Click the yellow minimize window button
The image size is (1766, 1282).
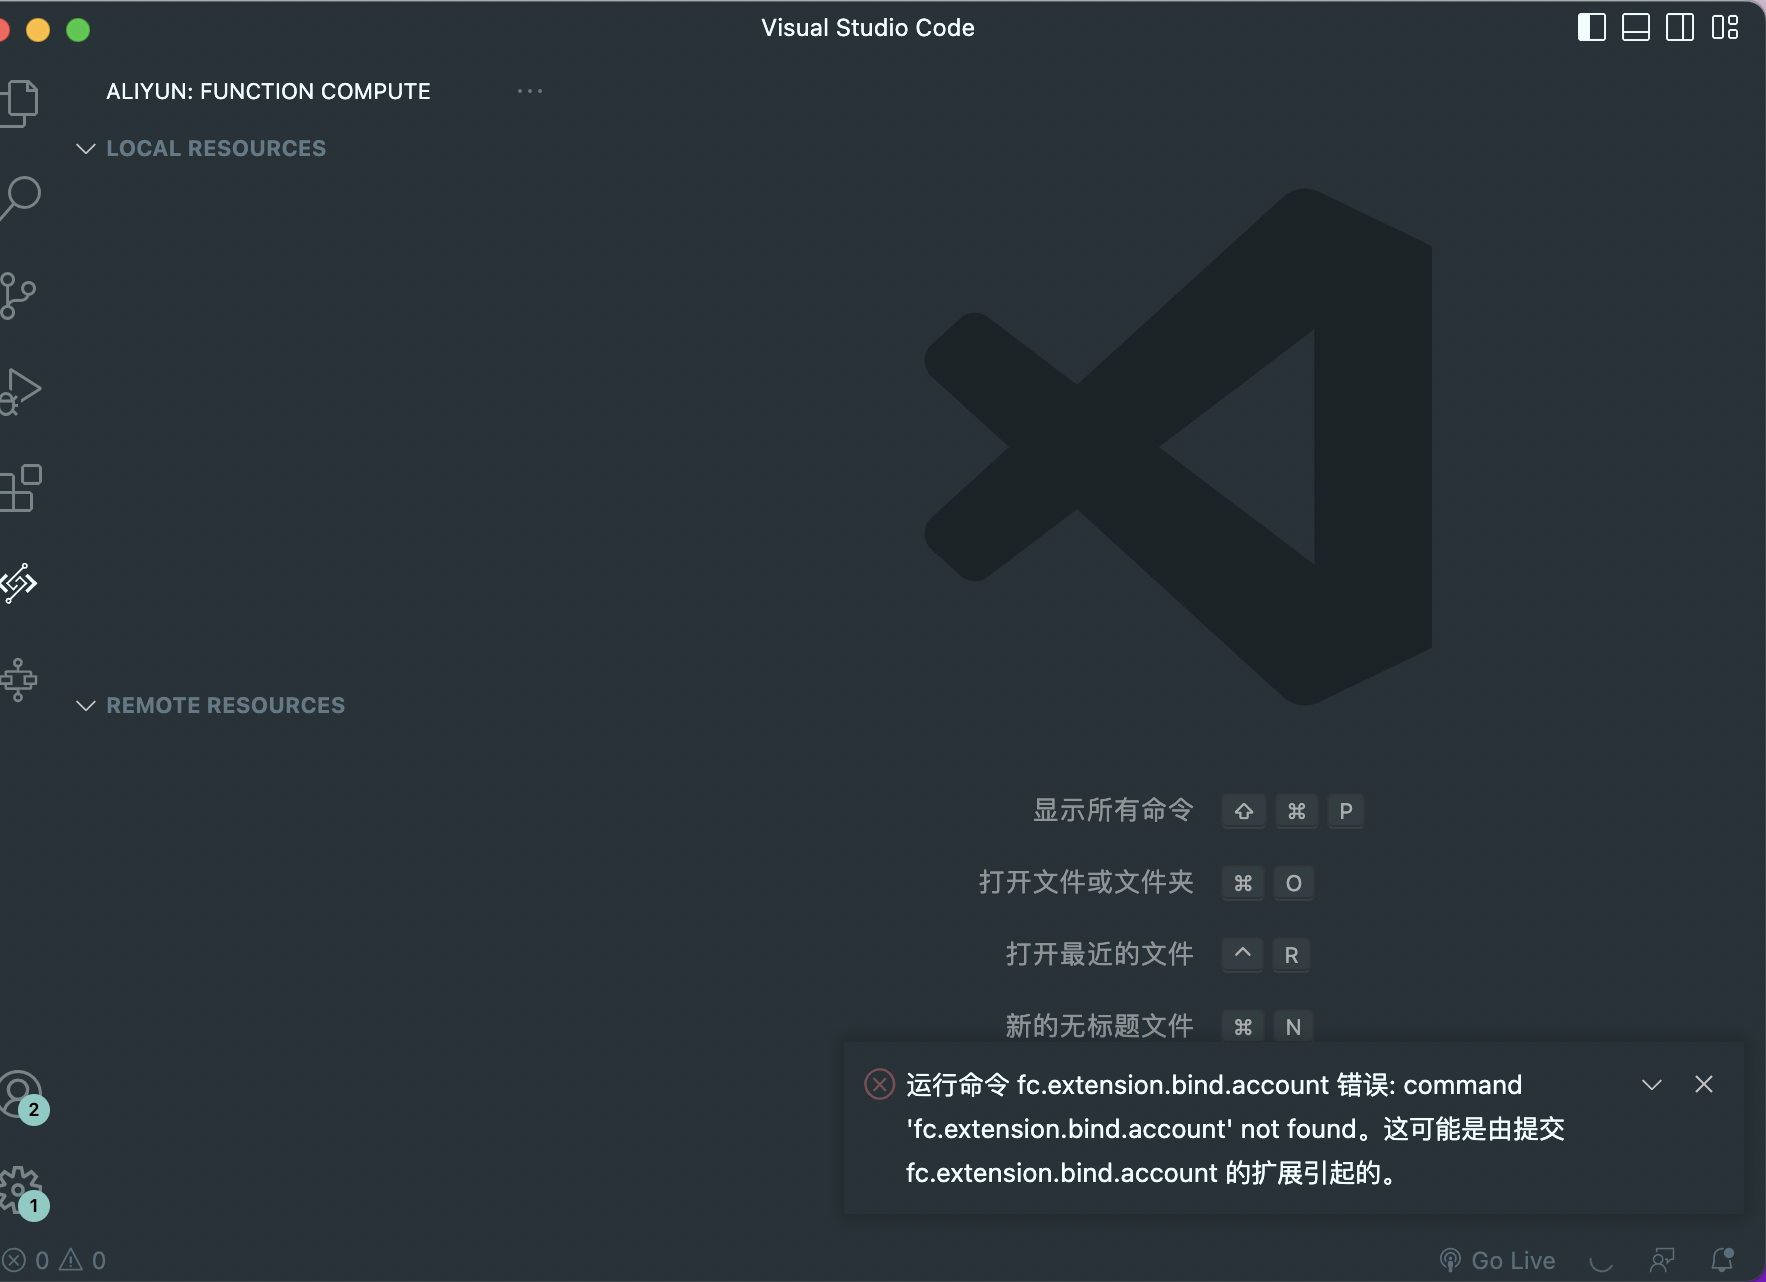(x=38, y=30)
